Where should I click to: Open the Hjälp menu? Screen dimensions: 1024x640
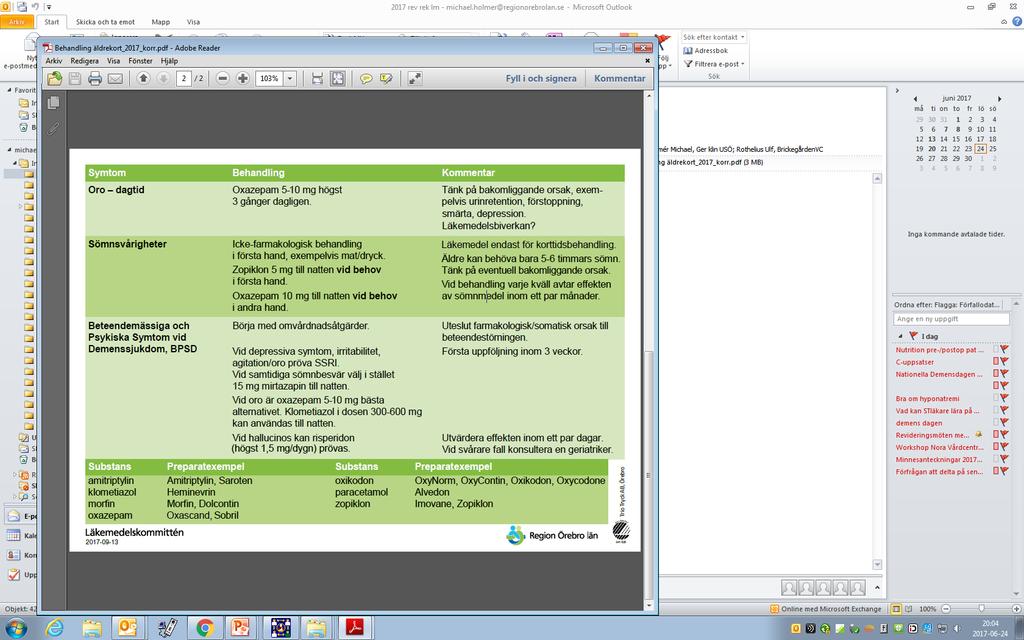(169, 61)
